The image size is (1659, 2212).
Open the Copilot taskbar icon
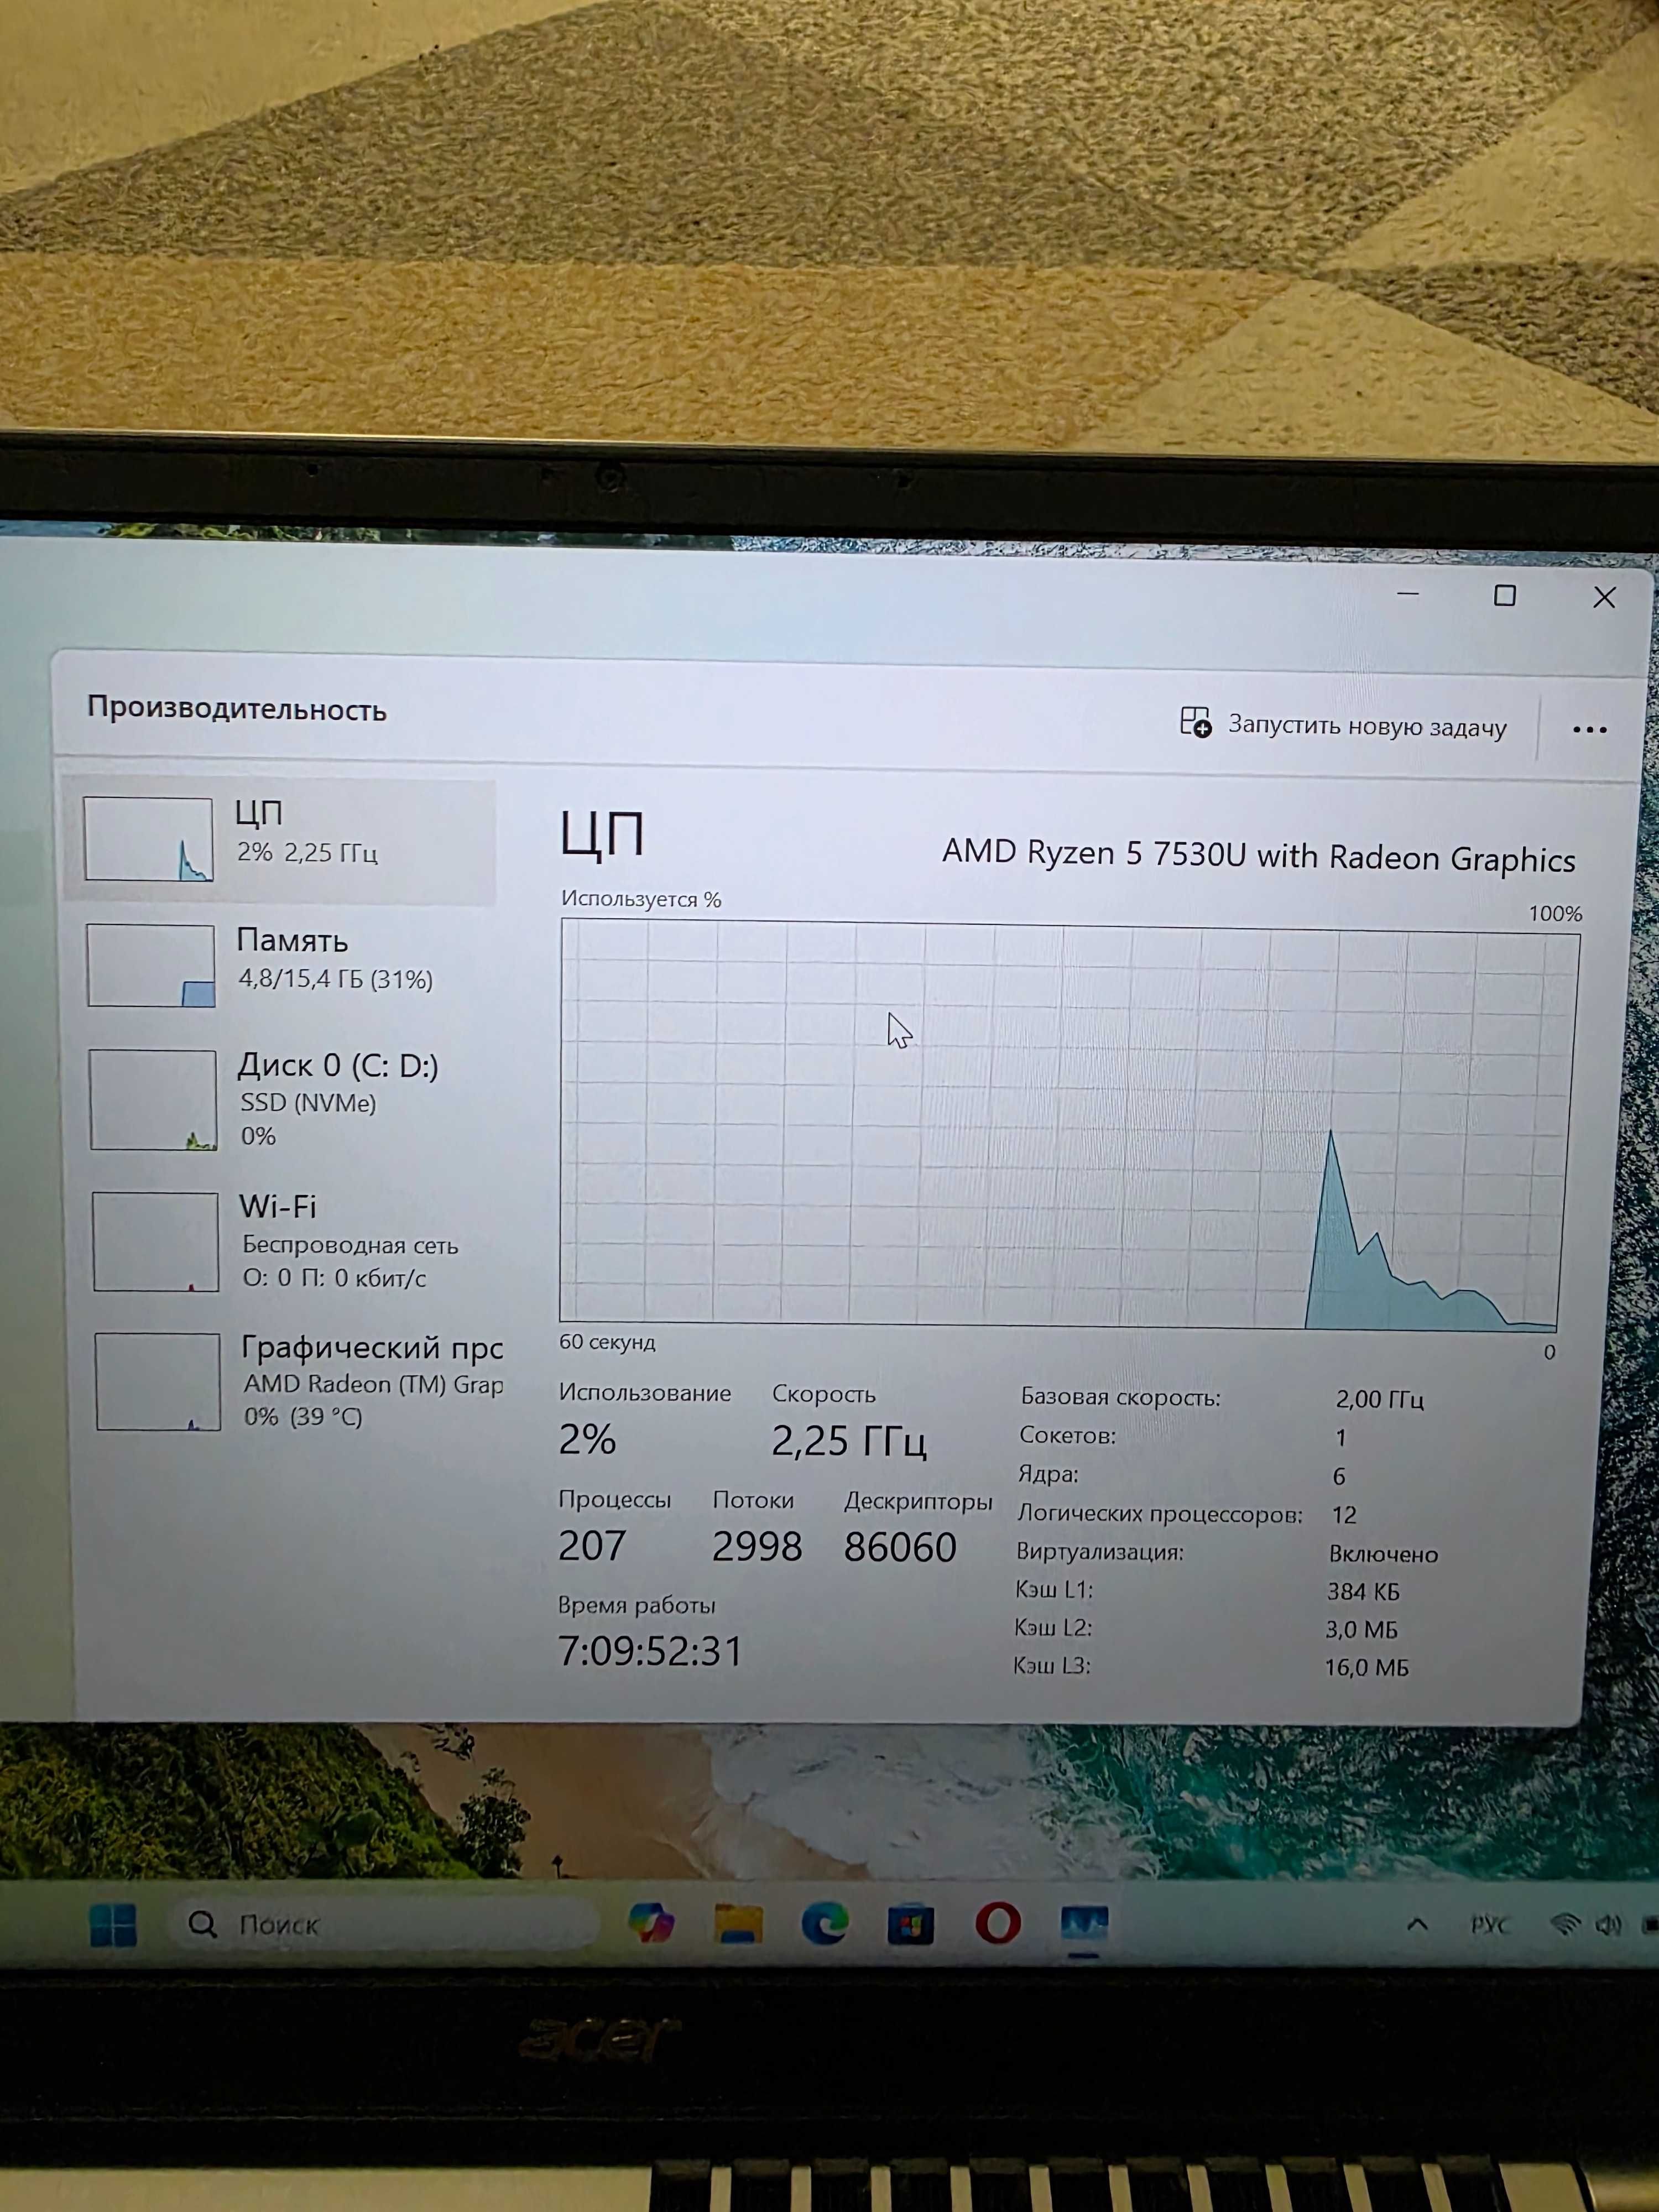(652, 1923)
